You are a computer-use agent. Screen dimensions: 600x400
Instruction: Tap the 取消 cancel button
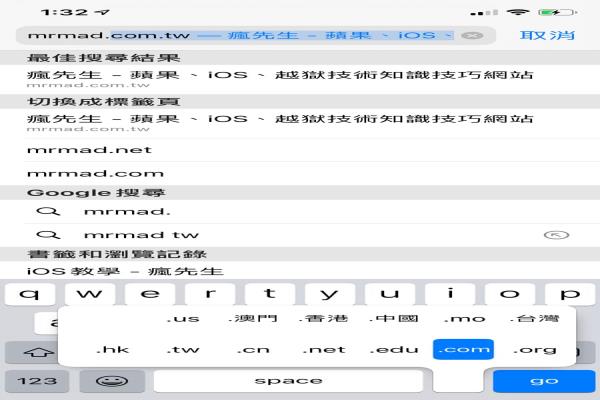(547, 35)
